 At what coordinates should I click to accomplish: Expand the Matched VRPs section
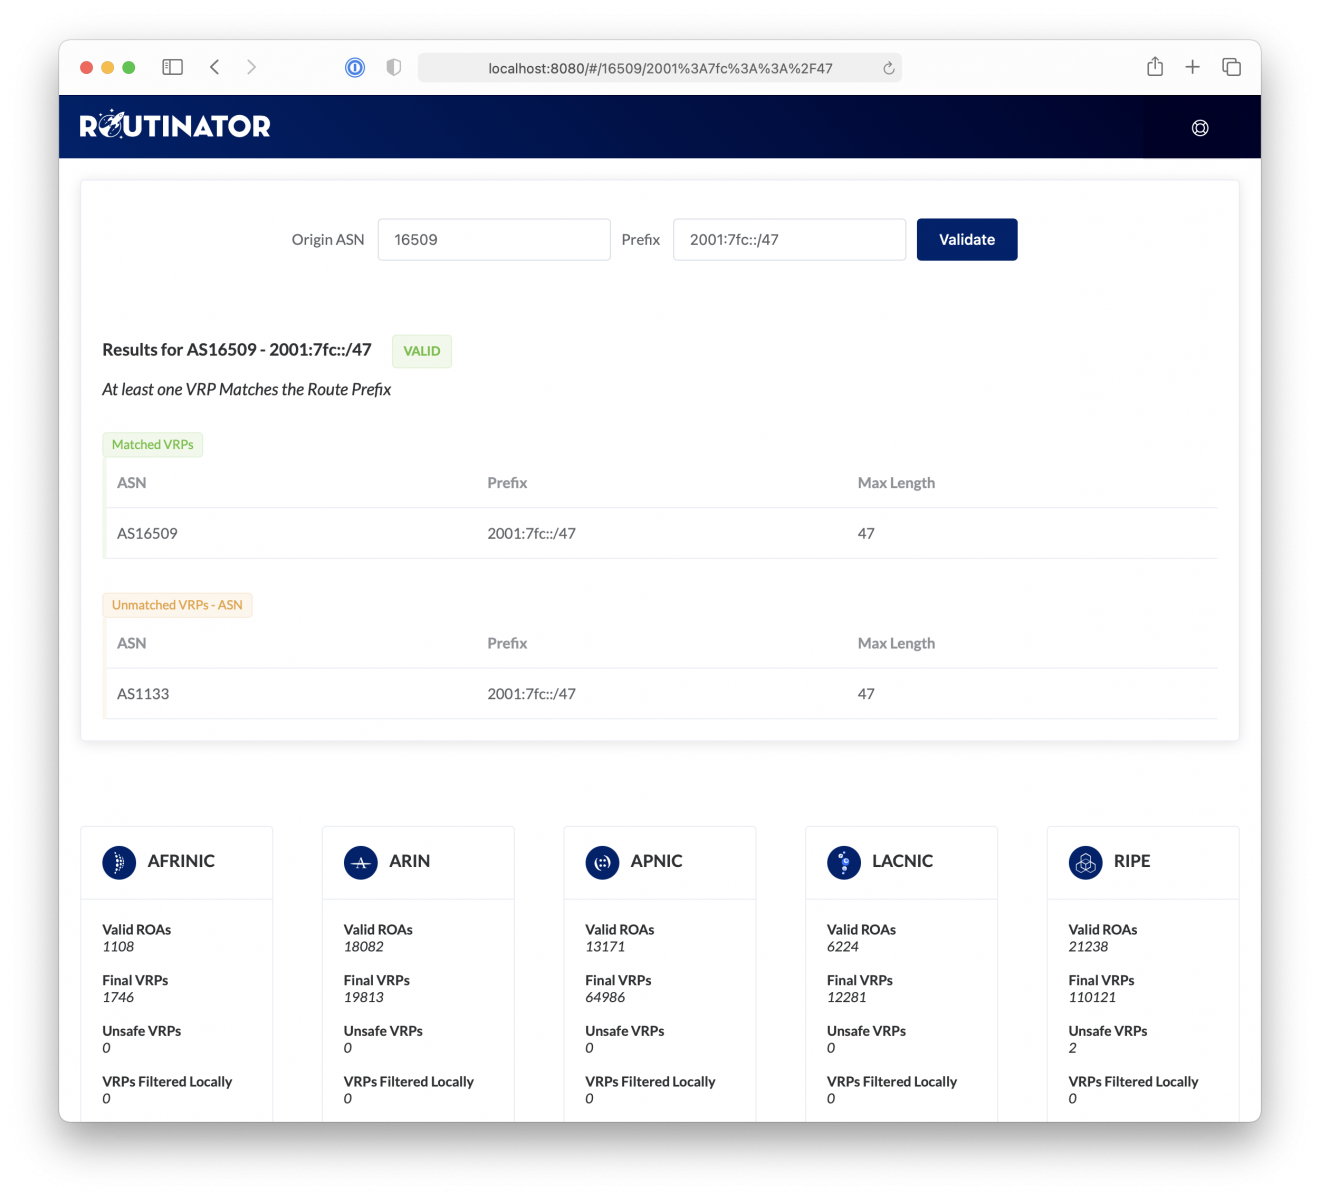coord(152,444)
